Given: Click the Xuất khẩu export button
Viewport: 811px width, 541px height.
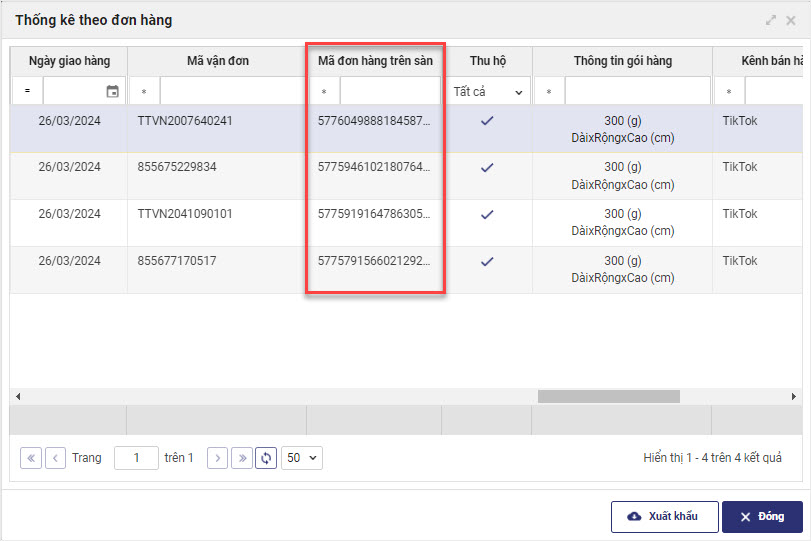Looking at the screenshot, I should (664, 517).
